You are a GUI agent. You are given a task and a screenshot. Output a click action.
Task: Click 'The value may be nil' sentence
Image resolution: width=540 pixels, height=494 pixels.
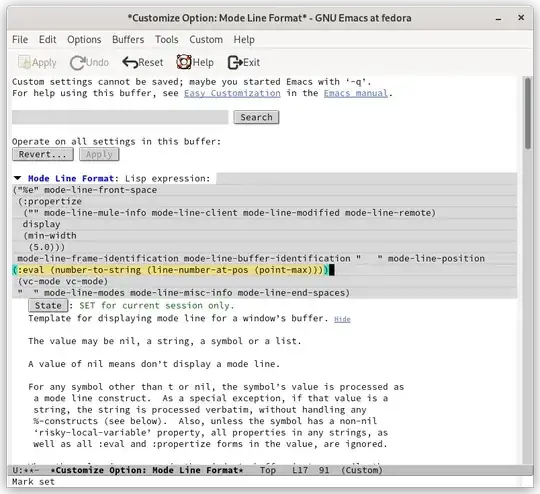tap(165, 341)
